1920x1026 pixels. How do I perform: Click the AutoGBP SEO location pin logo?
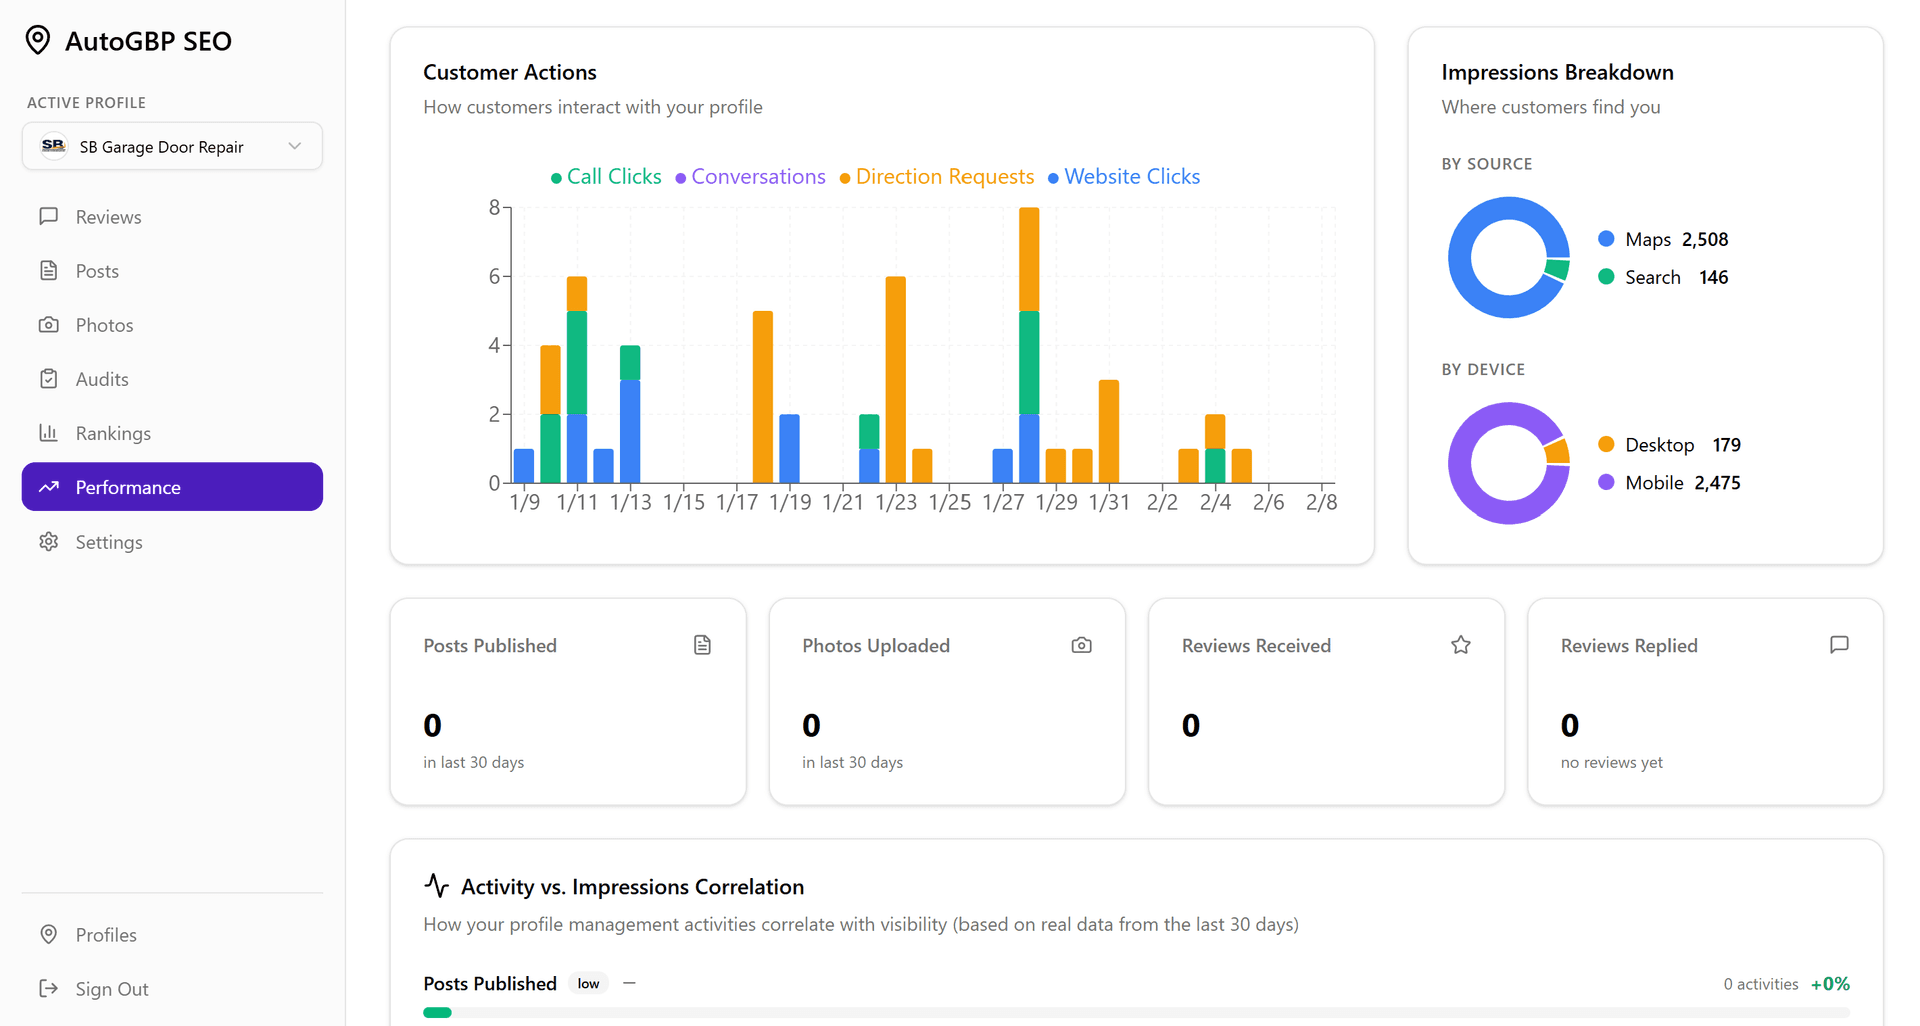tap(38, 40)
